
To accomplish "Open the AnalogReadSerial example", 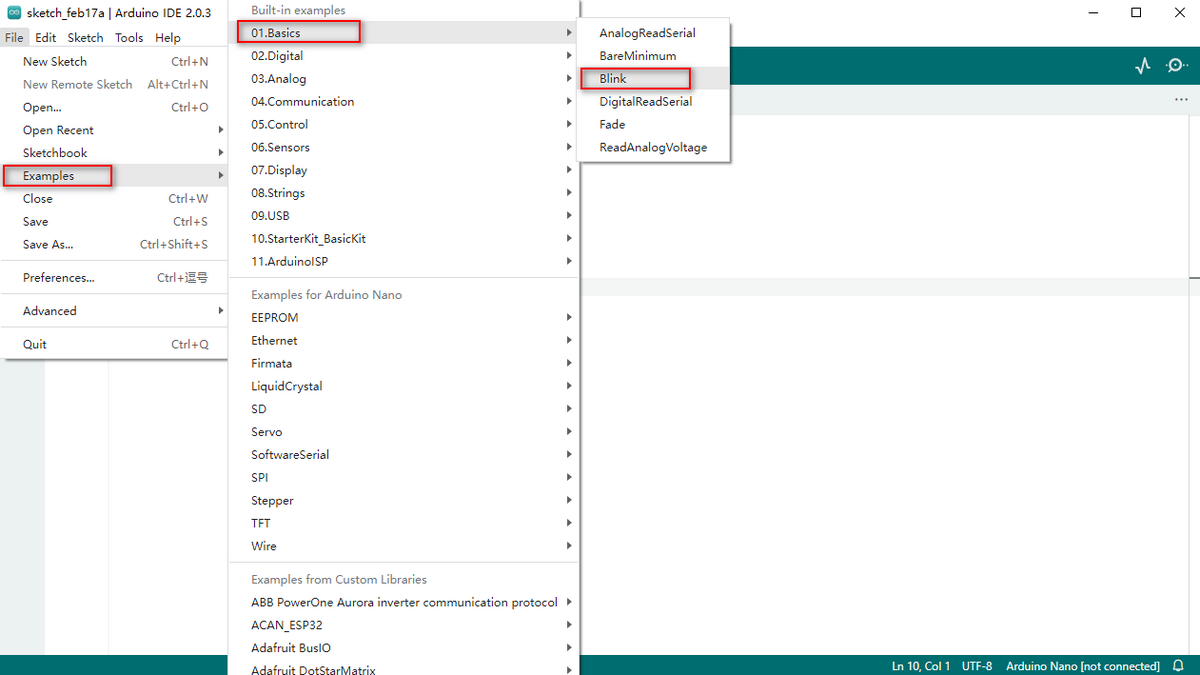I will tap(655, 33).
